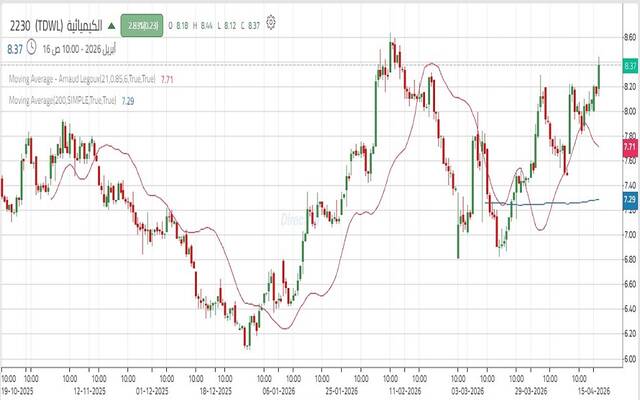Click the blue 7.29 price axis label
Image resolution: width=640 pixels, height=400 pixels.
pyautogui.click(x=629, y=200)
